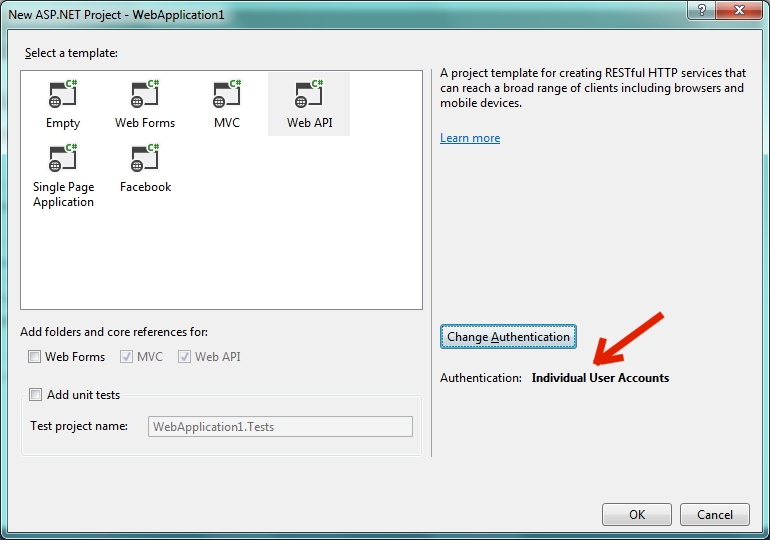Cancel the new project dialog

[715, 514]
